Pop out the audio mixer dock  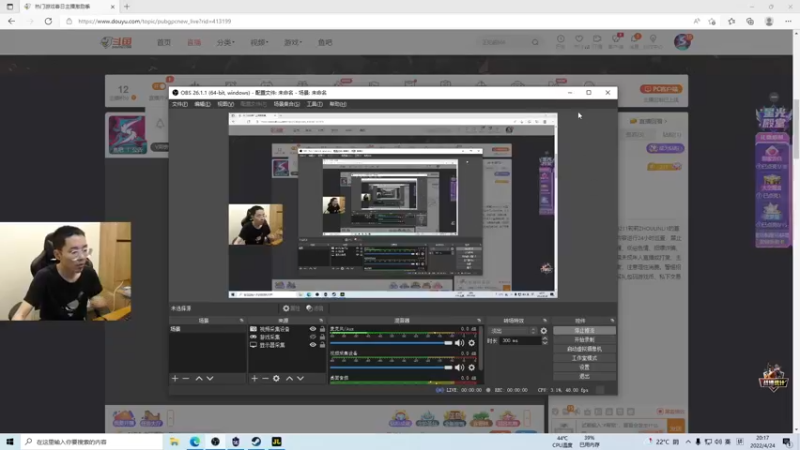click(479, 320)
